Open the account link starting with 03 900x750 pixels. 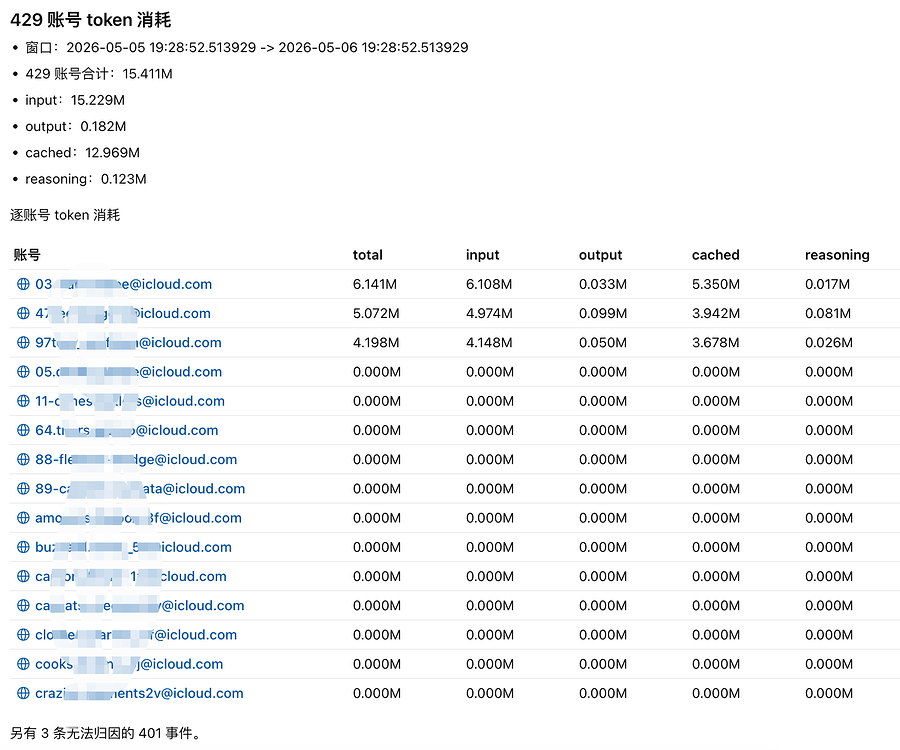pos(123,284)
